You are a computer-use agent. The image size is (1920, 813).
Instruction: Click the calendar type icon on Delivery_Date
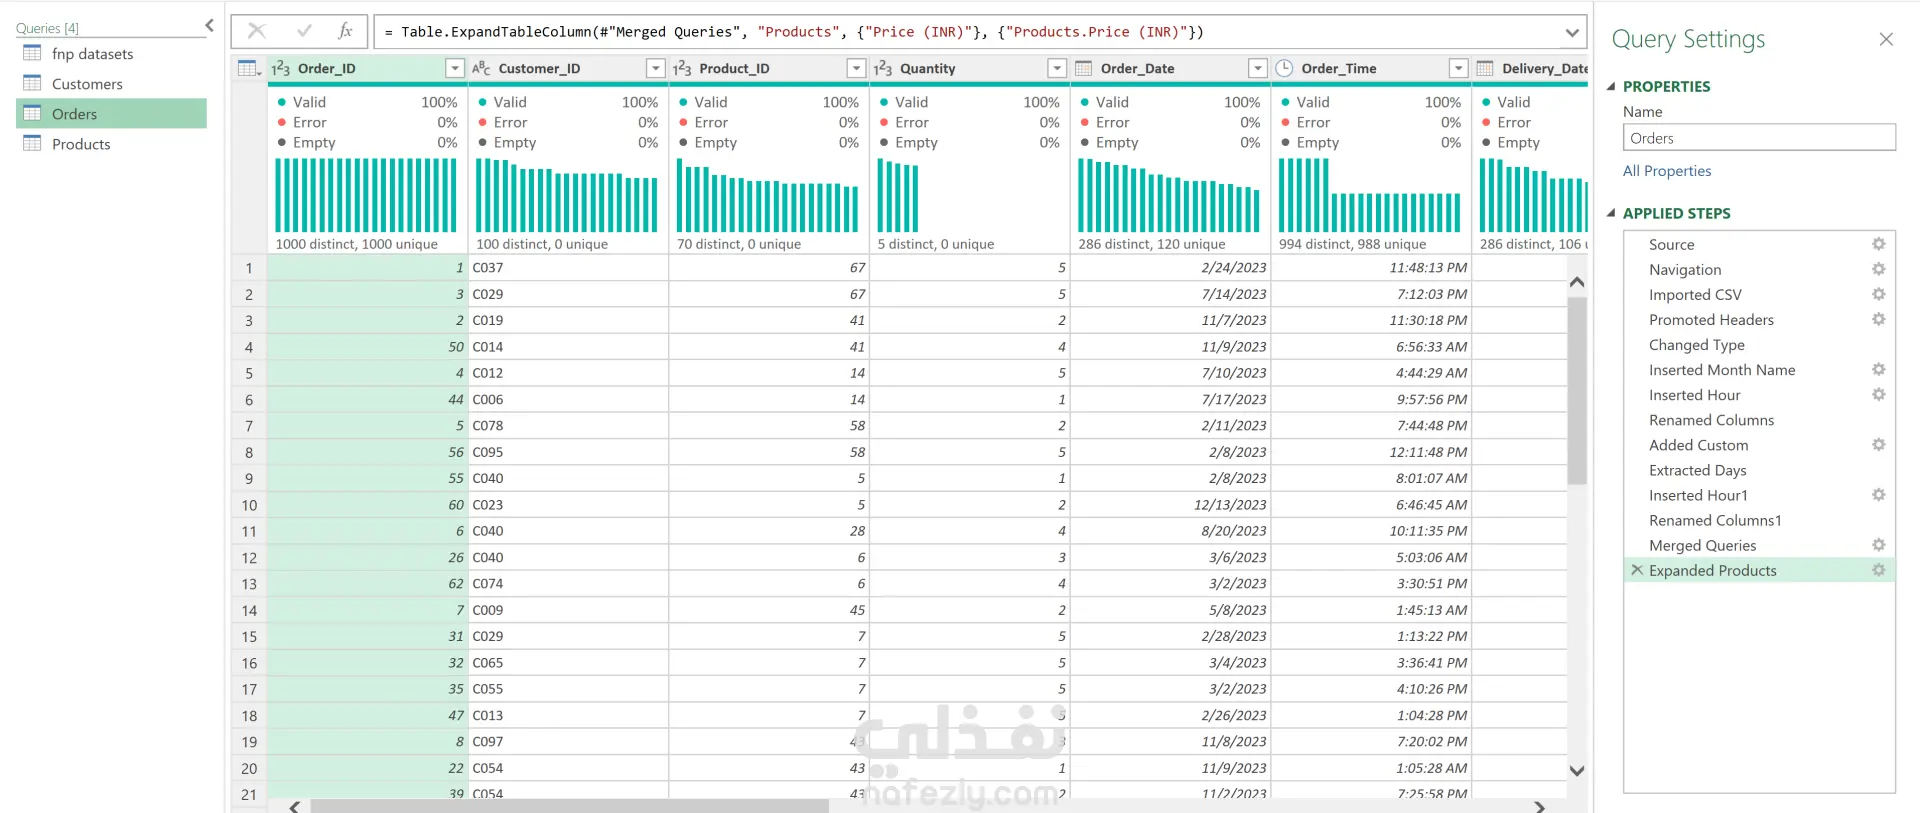(x=1485, y=68)
